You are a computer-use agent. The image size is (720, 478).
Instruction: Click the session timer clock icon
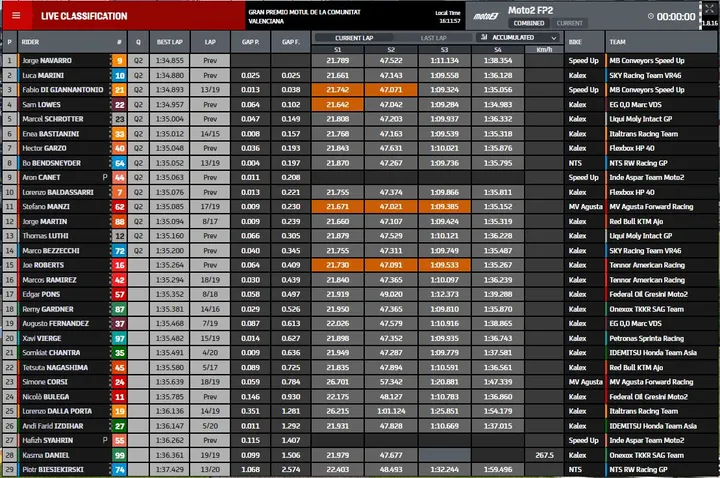[x=651, y=16]
